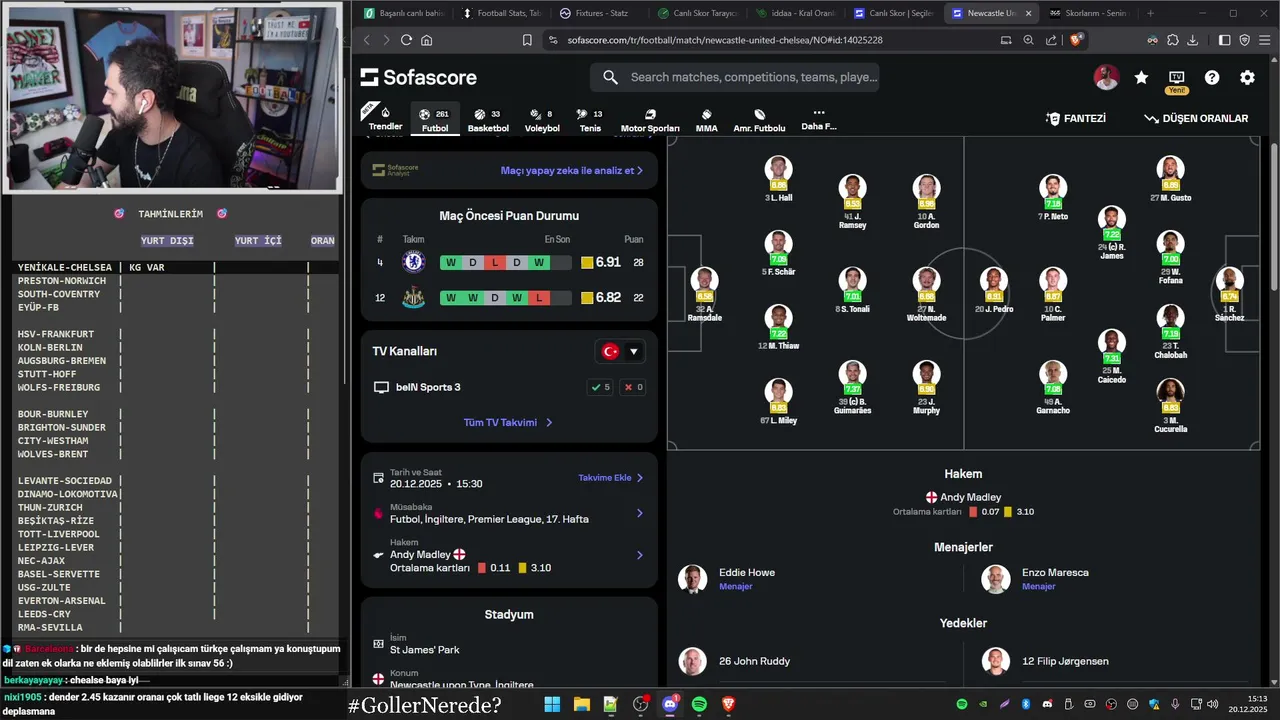Open Spotify from Windows taskbar

tap(699, 704)
